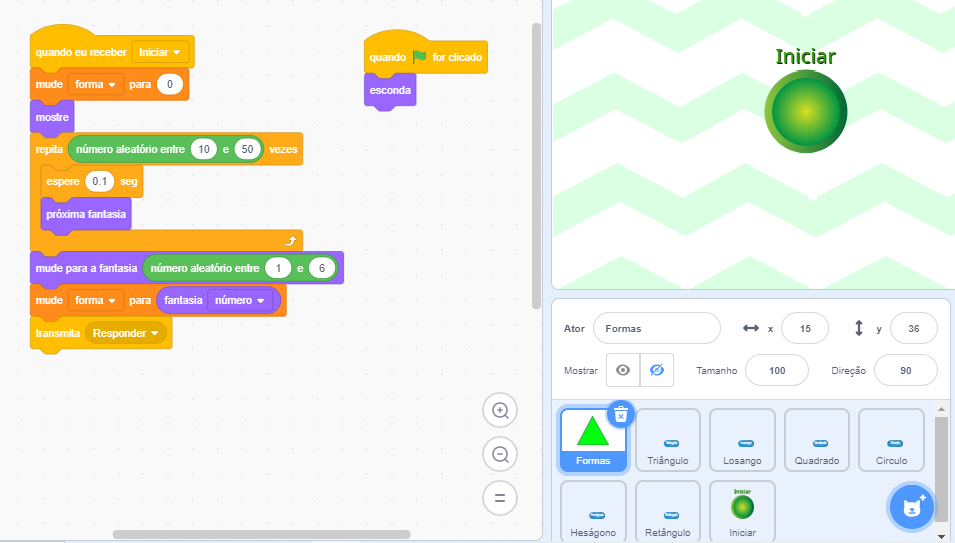Open the fantasia número dropdown
Viewport: 955px width, 543px height.
[x=241, y=300]
